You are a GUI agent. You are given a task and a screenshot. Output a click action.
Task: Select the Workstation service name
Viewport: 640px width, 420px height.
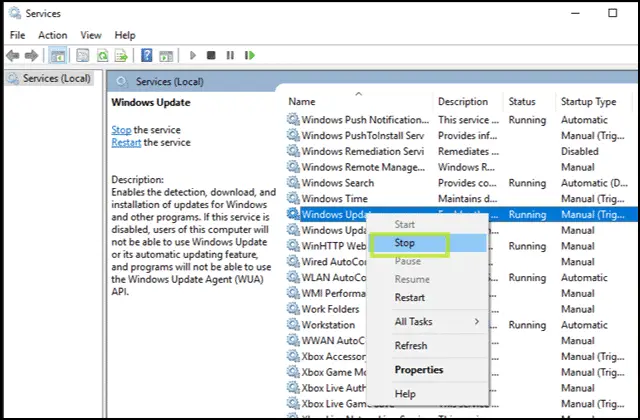pos(328,325)
